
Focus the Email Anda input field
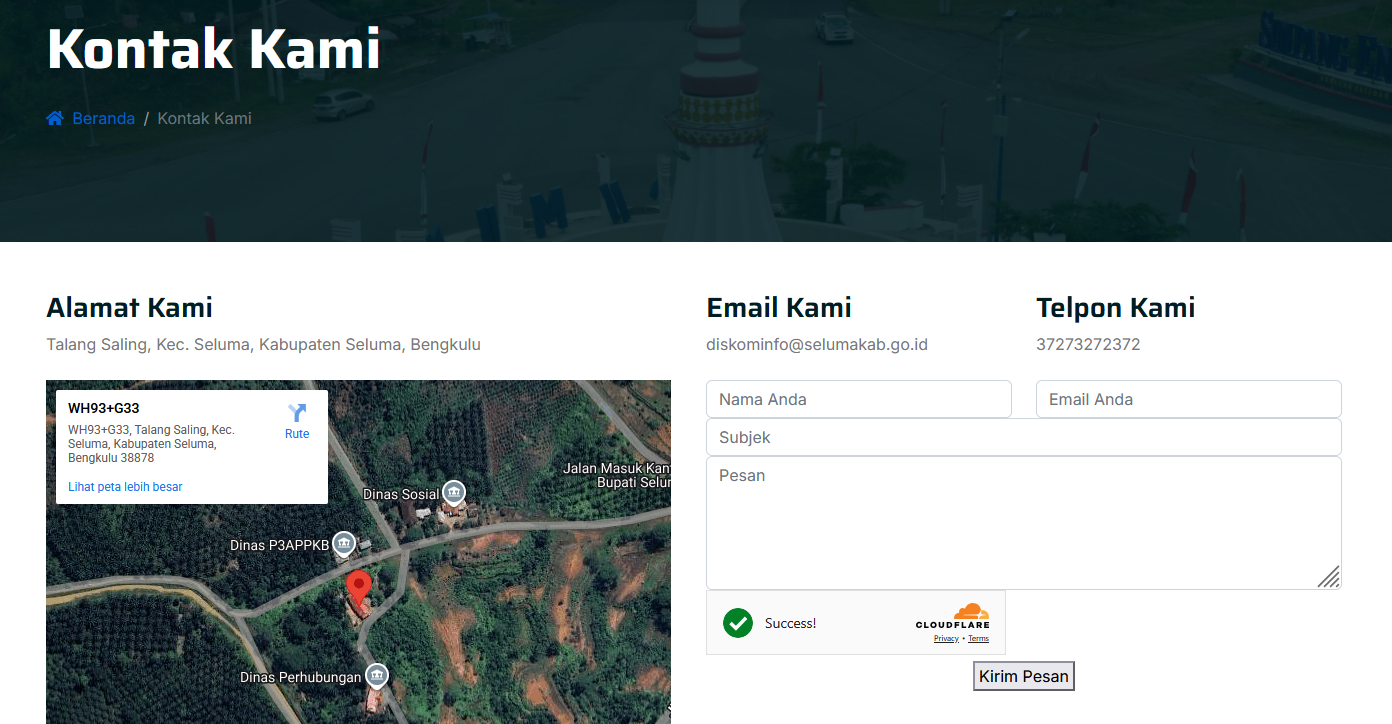pos(1188,399)
